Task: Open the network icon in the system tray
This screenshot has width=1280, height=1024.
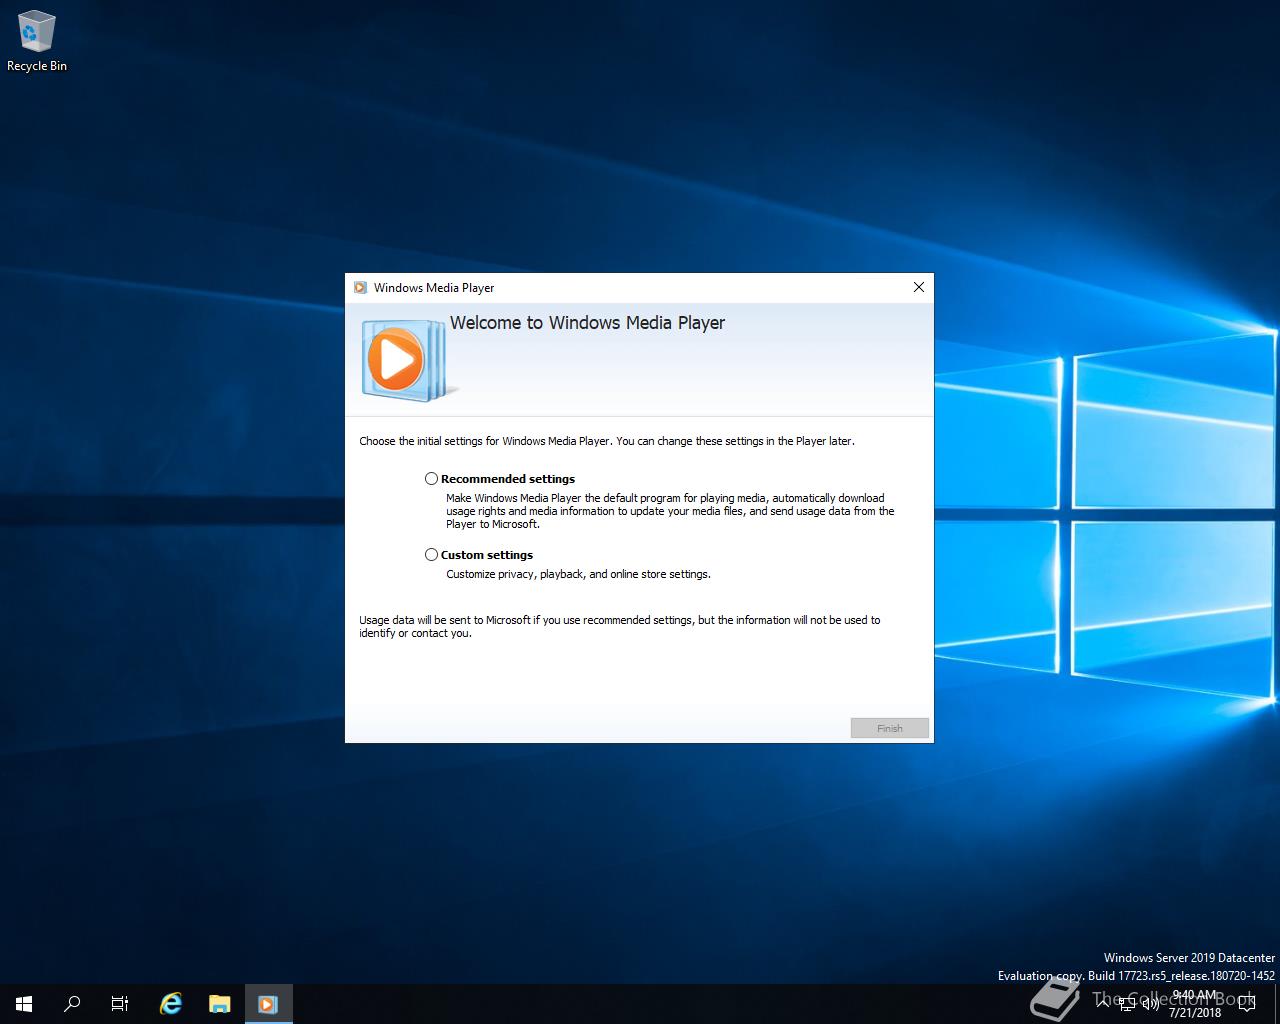Action: [x=1128, y=1004]
